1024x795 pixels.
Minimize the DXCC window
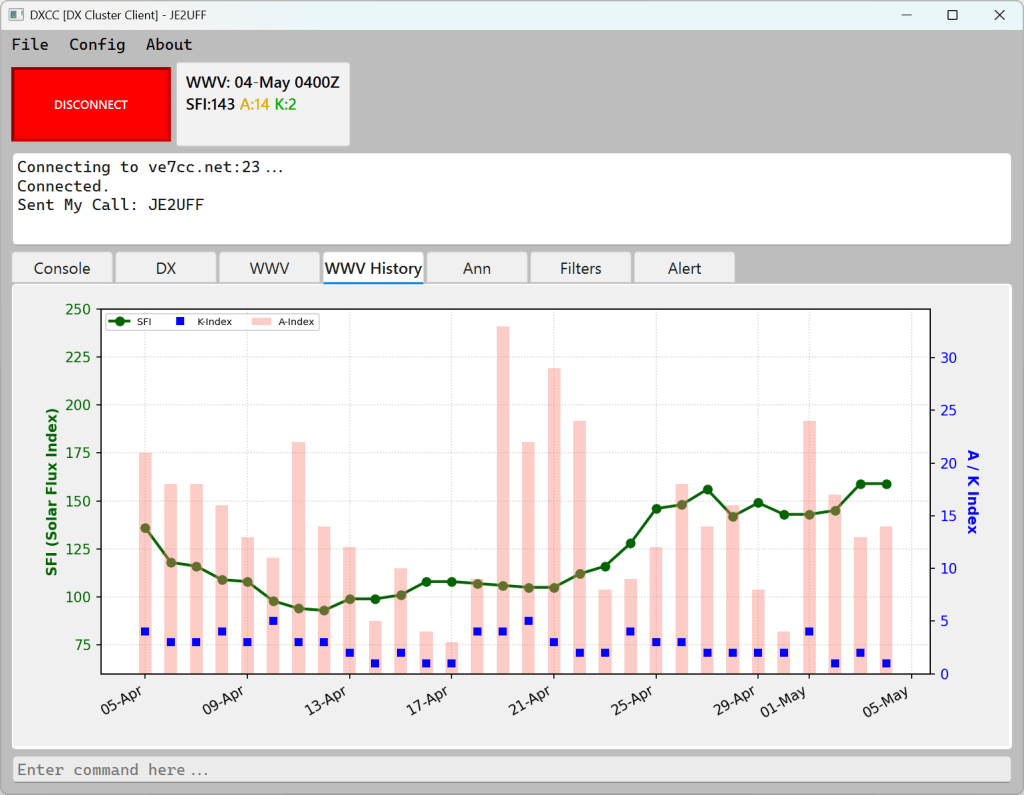906,15
